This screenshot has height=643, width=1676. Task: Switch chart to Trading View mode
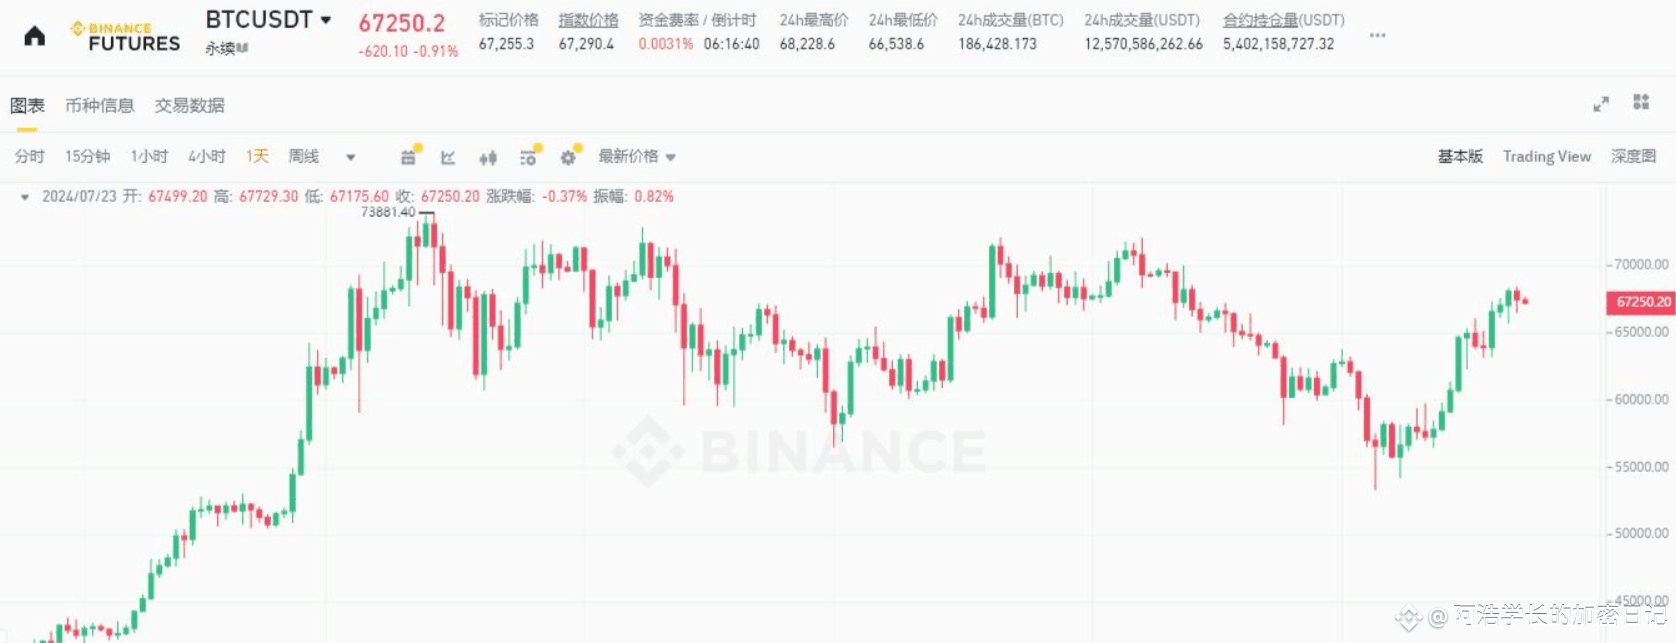click(x=1547, y=156)
